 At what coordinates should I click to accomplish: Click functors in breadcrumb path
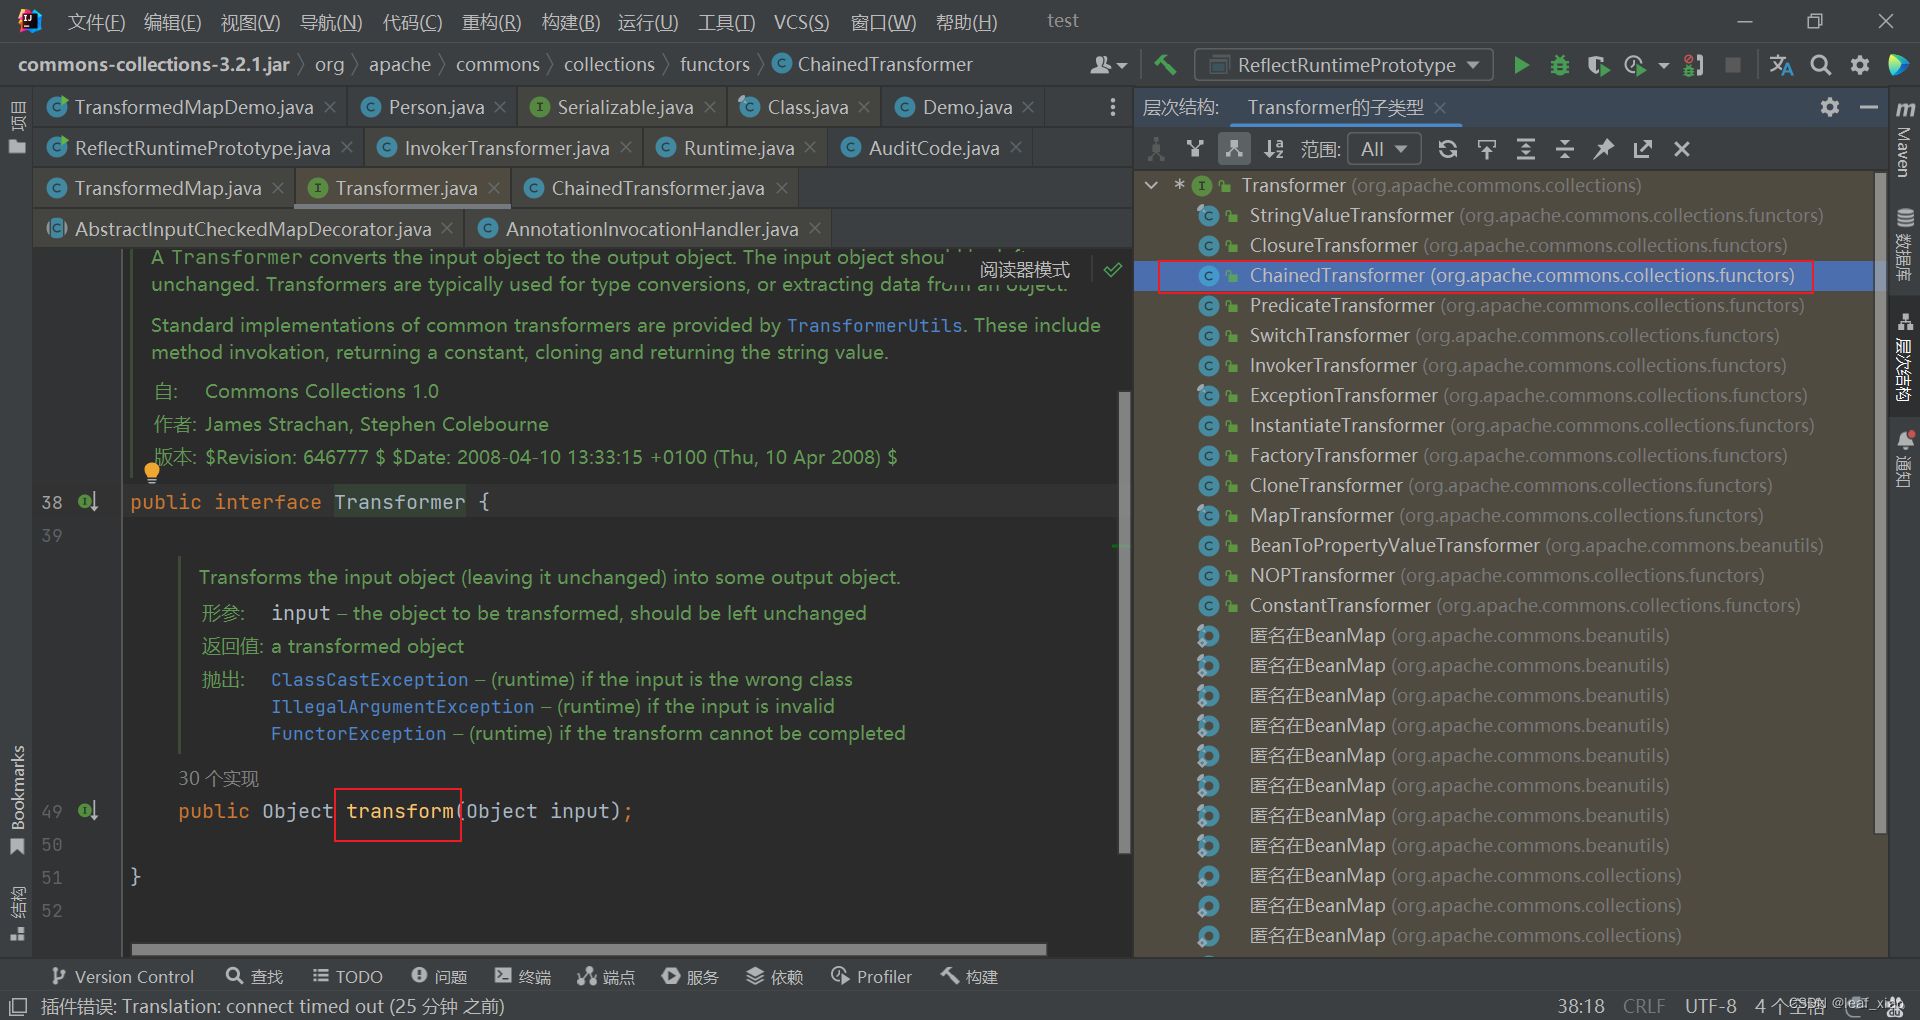714,65
